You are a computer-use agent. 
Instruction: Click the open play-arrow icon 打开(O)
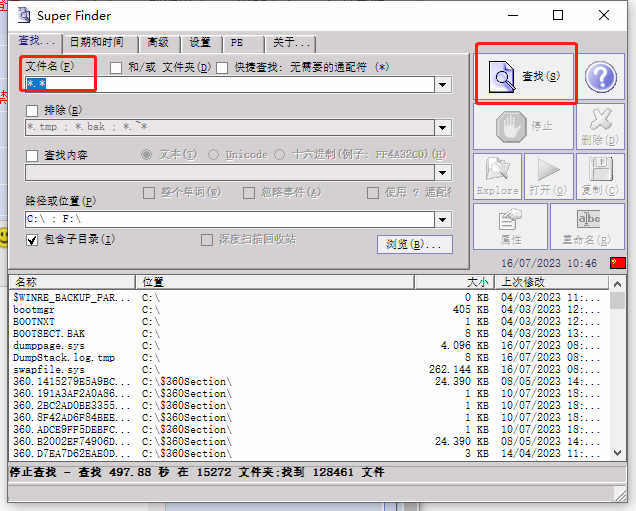coord(548,176)
